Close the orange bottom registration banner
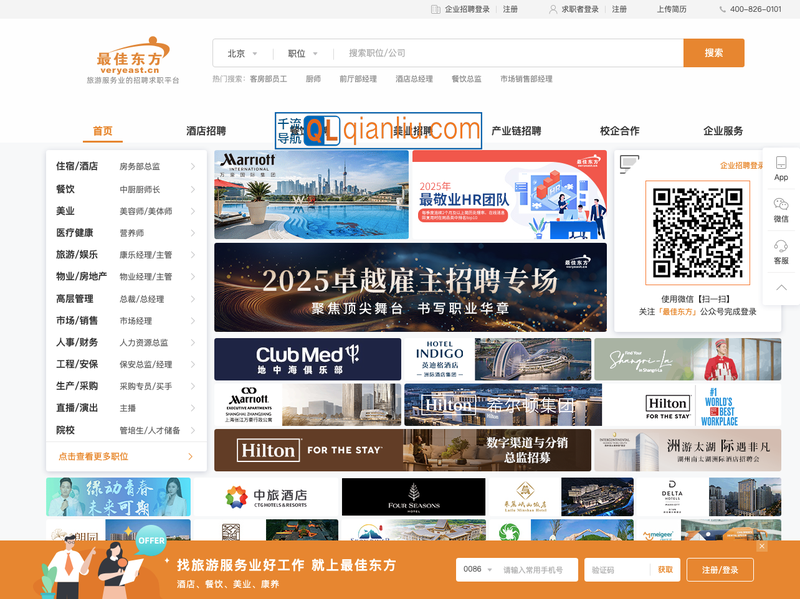Viewport: 800px width, 599px height. click(x=762, y=546)
